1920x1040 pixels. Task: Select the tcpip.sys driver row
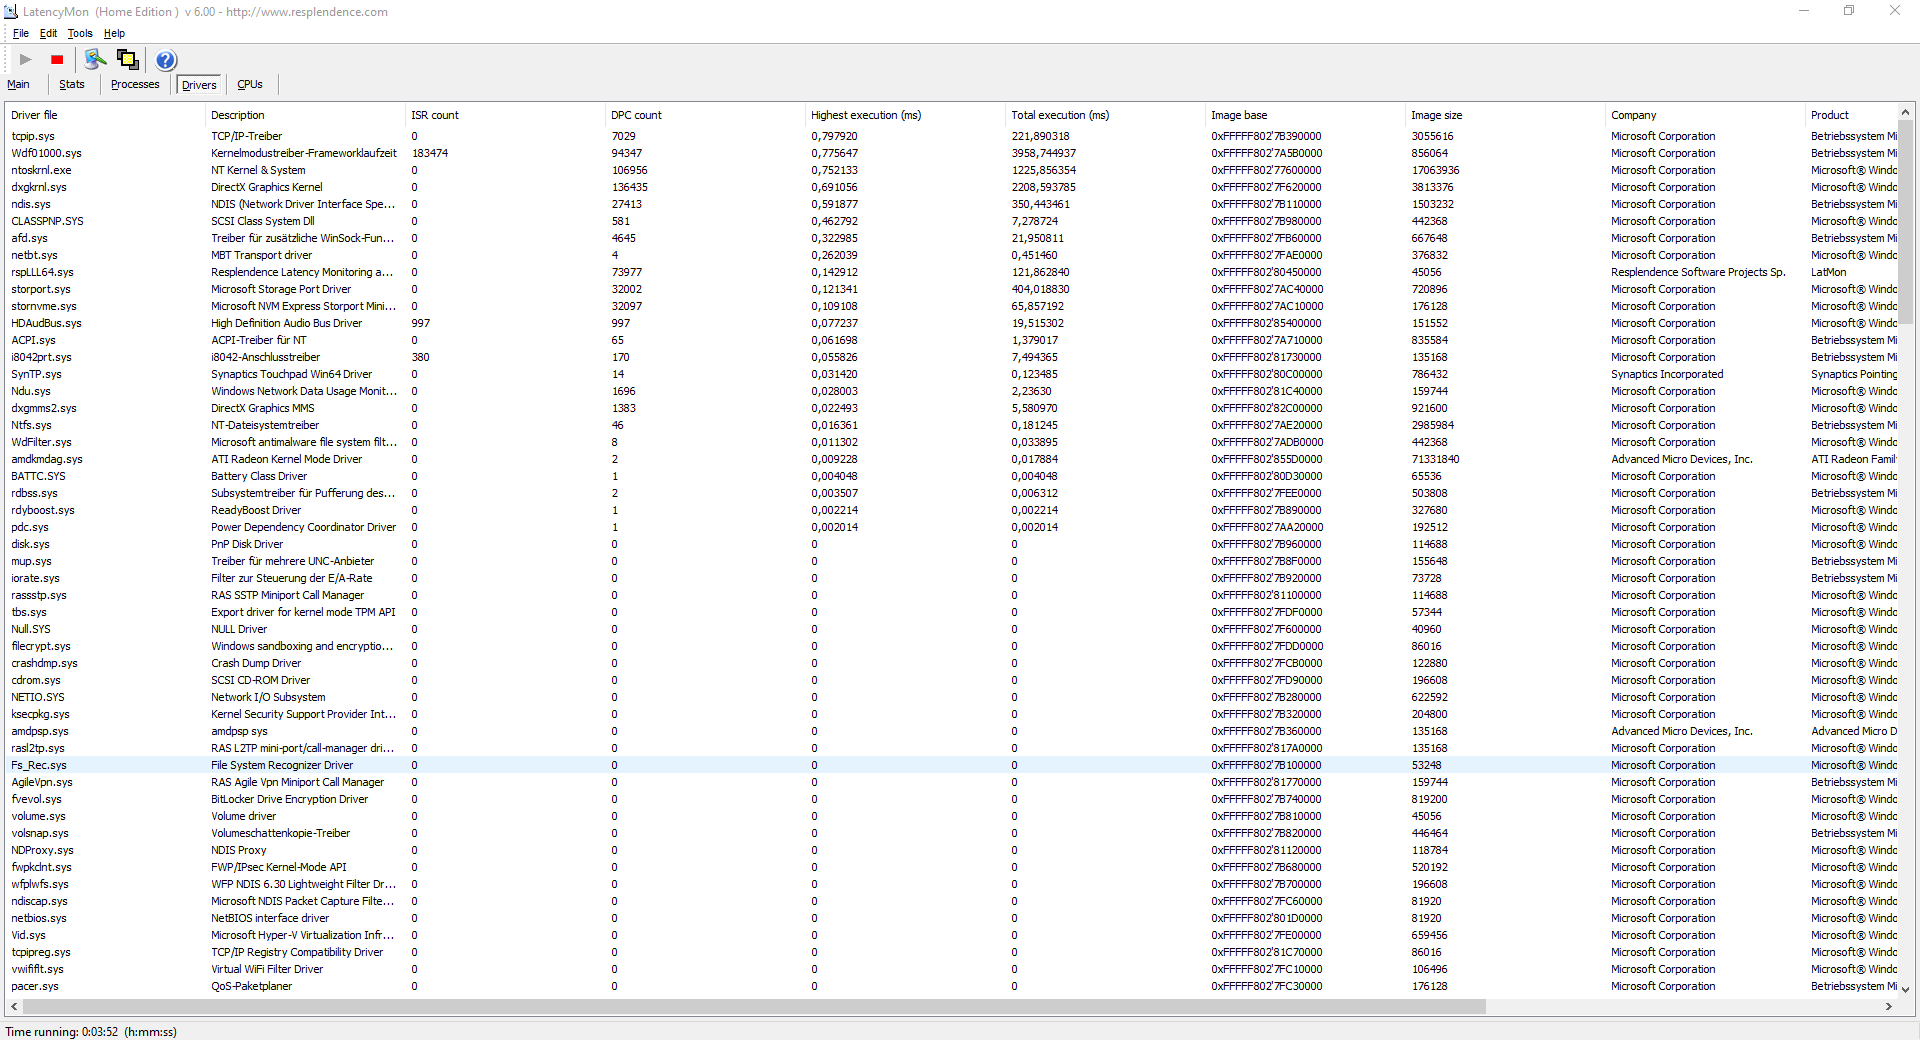(x=951, y=136)
